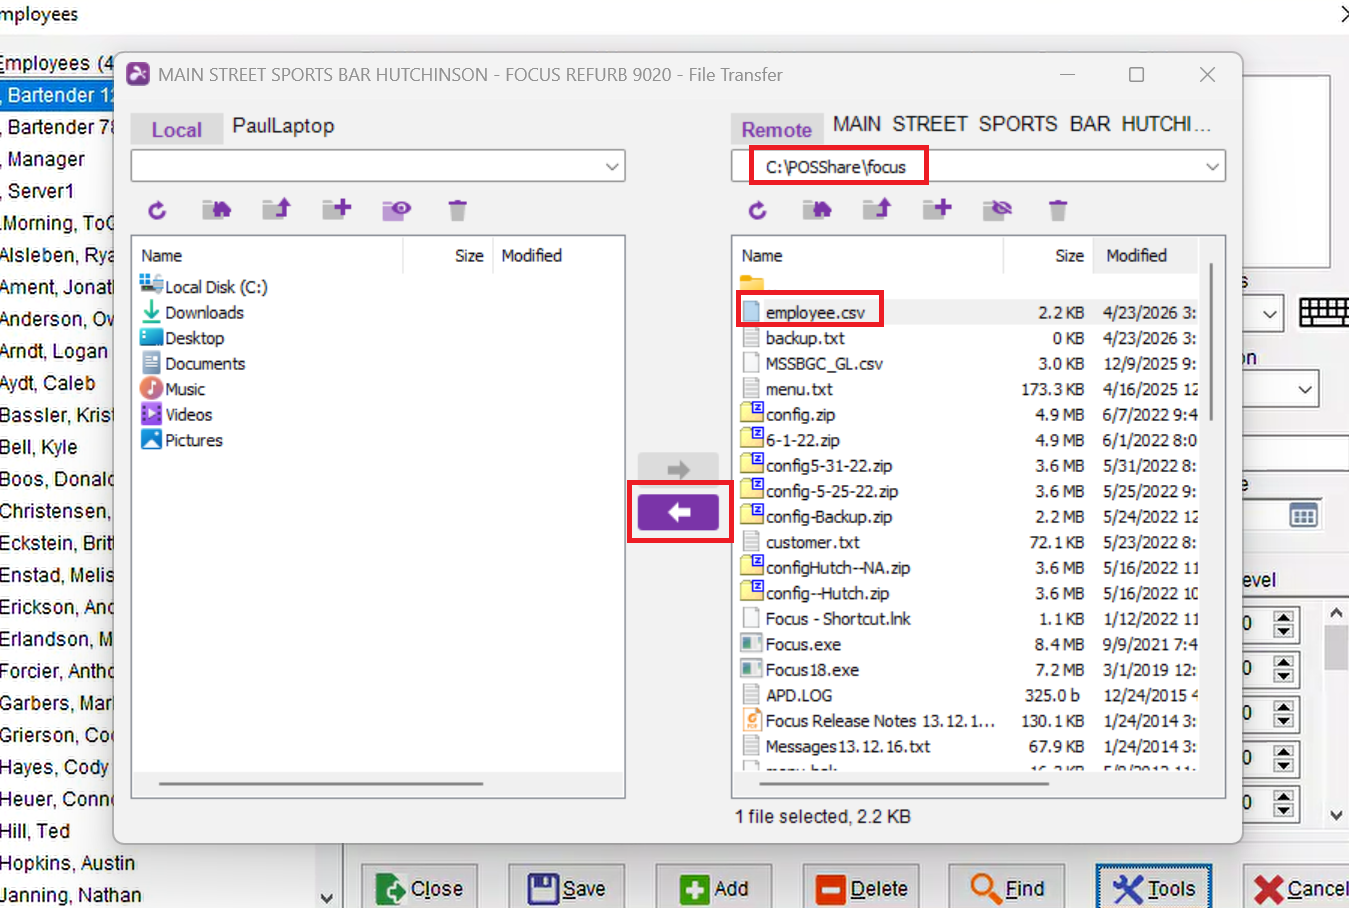This screenshot has height=908, width=1349.
Task: Click the Find button
Action: point(1008,888)
